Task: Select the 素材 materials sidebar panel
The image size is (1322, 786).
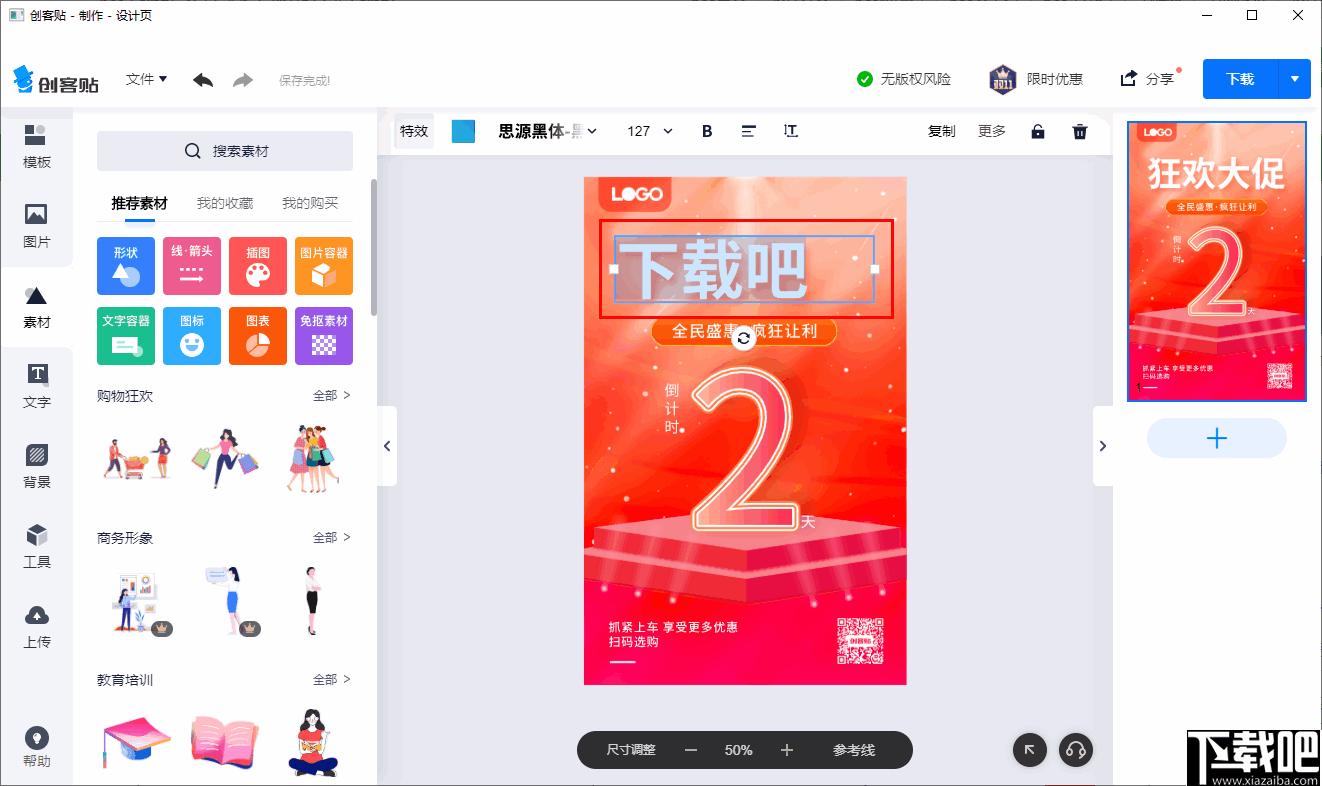Action: tap(36, 307)
